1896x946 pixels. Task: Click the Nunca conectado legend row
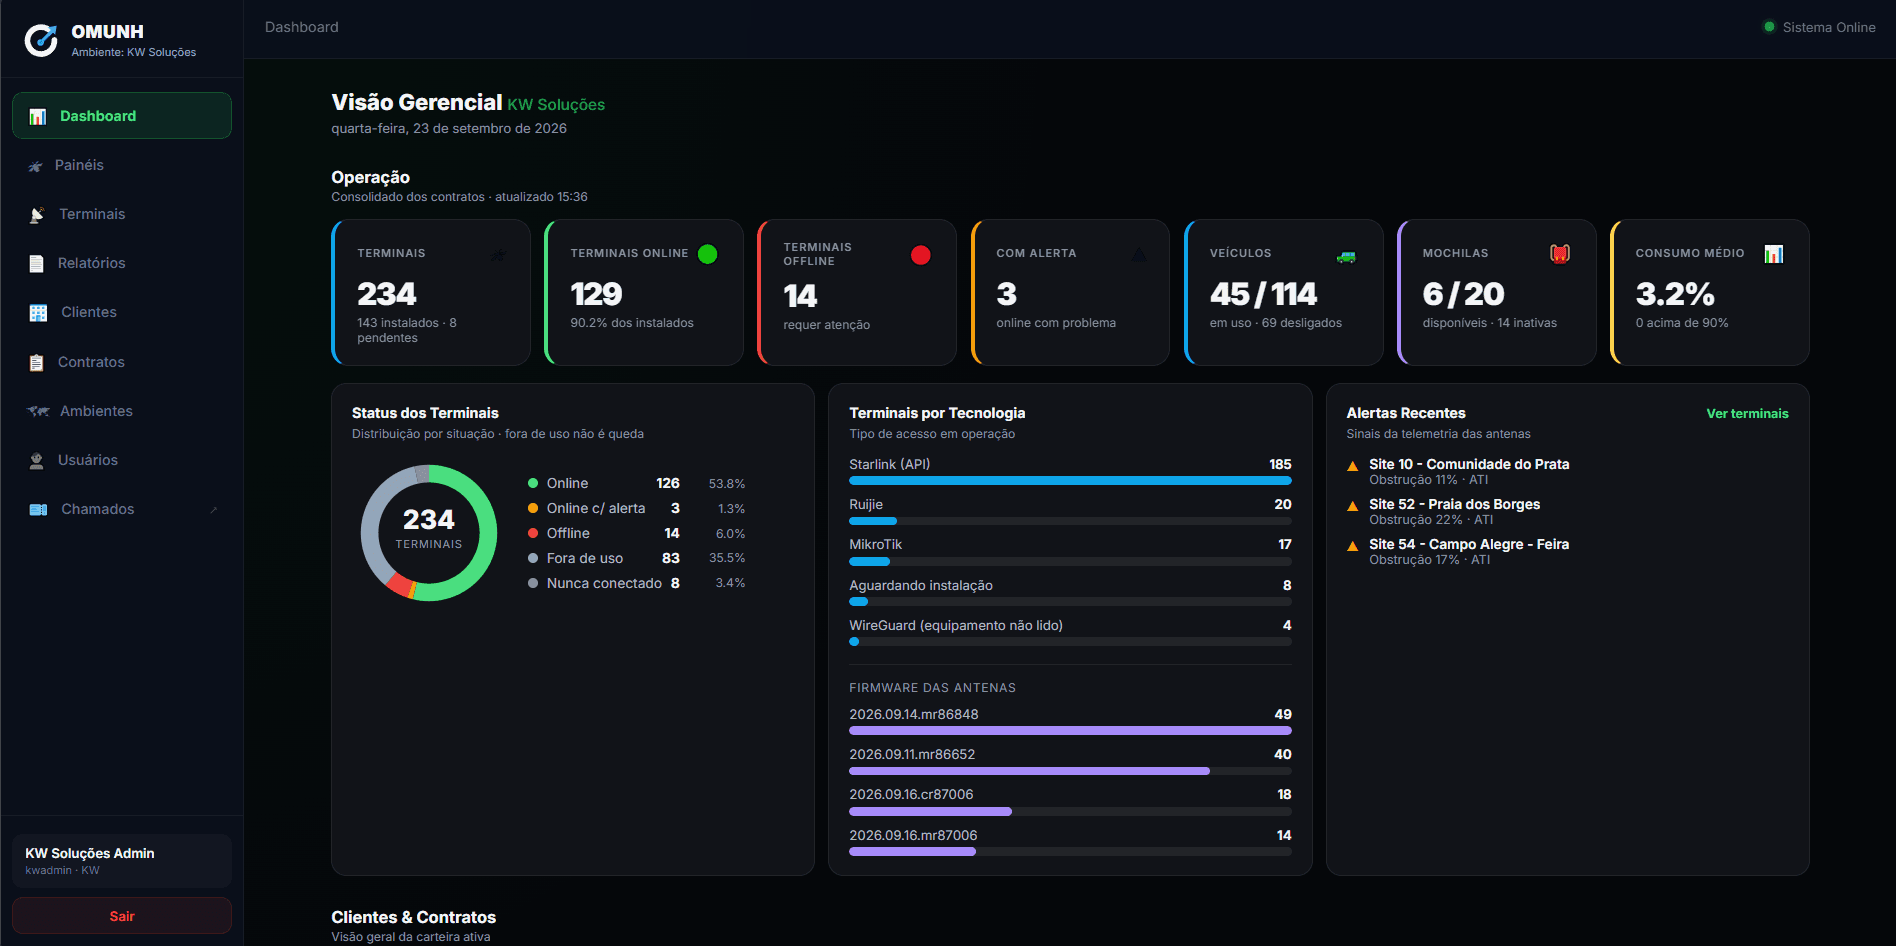pos(637,583)
